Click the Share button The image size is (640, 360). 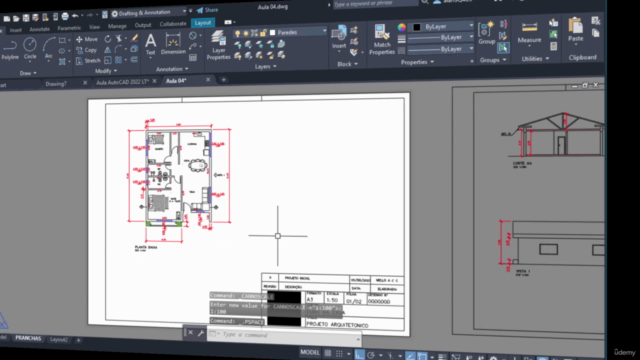pyautogui.click(x=207, y=10)
